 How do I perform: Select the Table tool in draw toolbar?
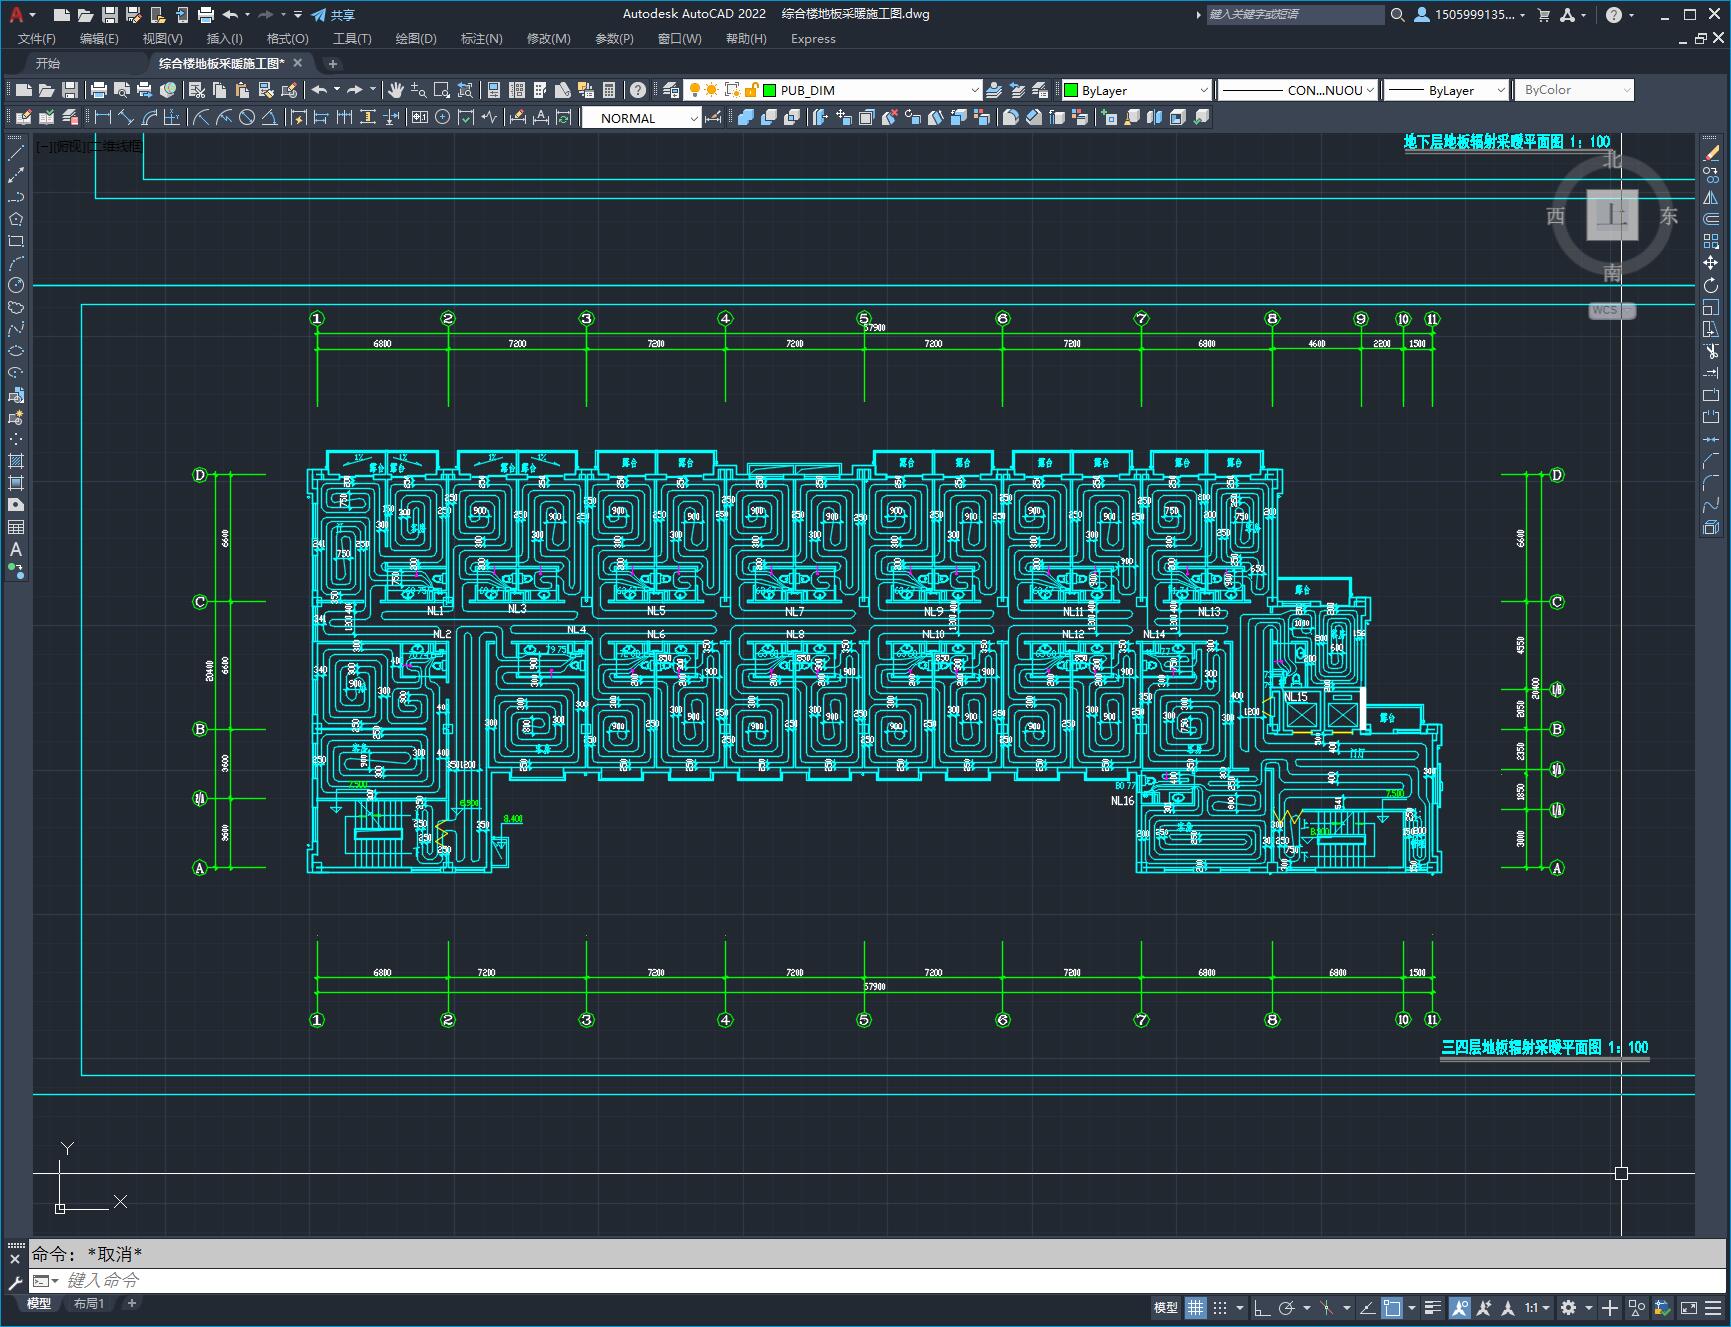pyautogui.click(x=16, y=527)
